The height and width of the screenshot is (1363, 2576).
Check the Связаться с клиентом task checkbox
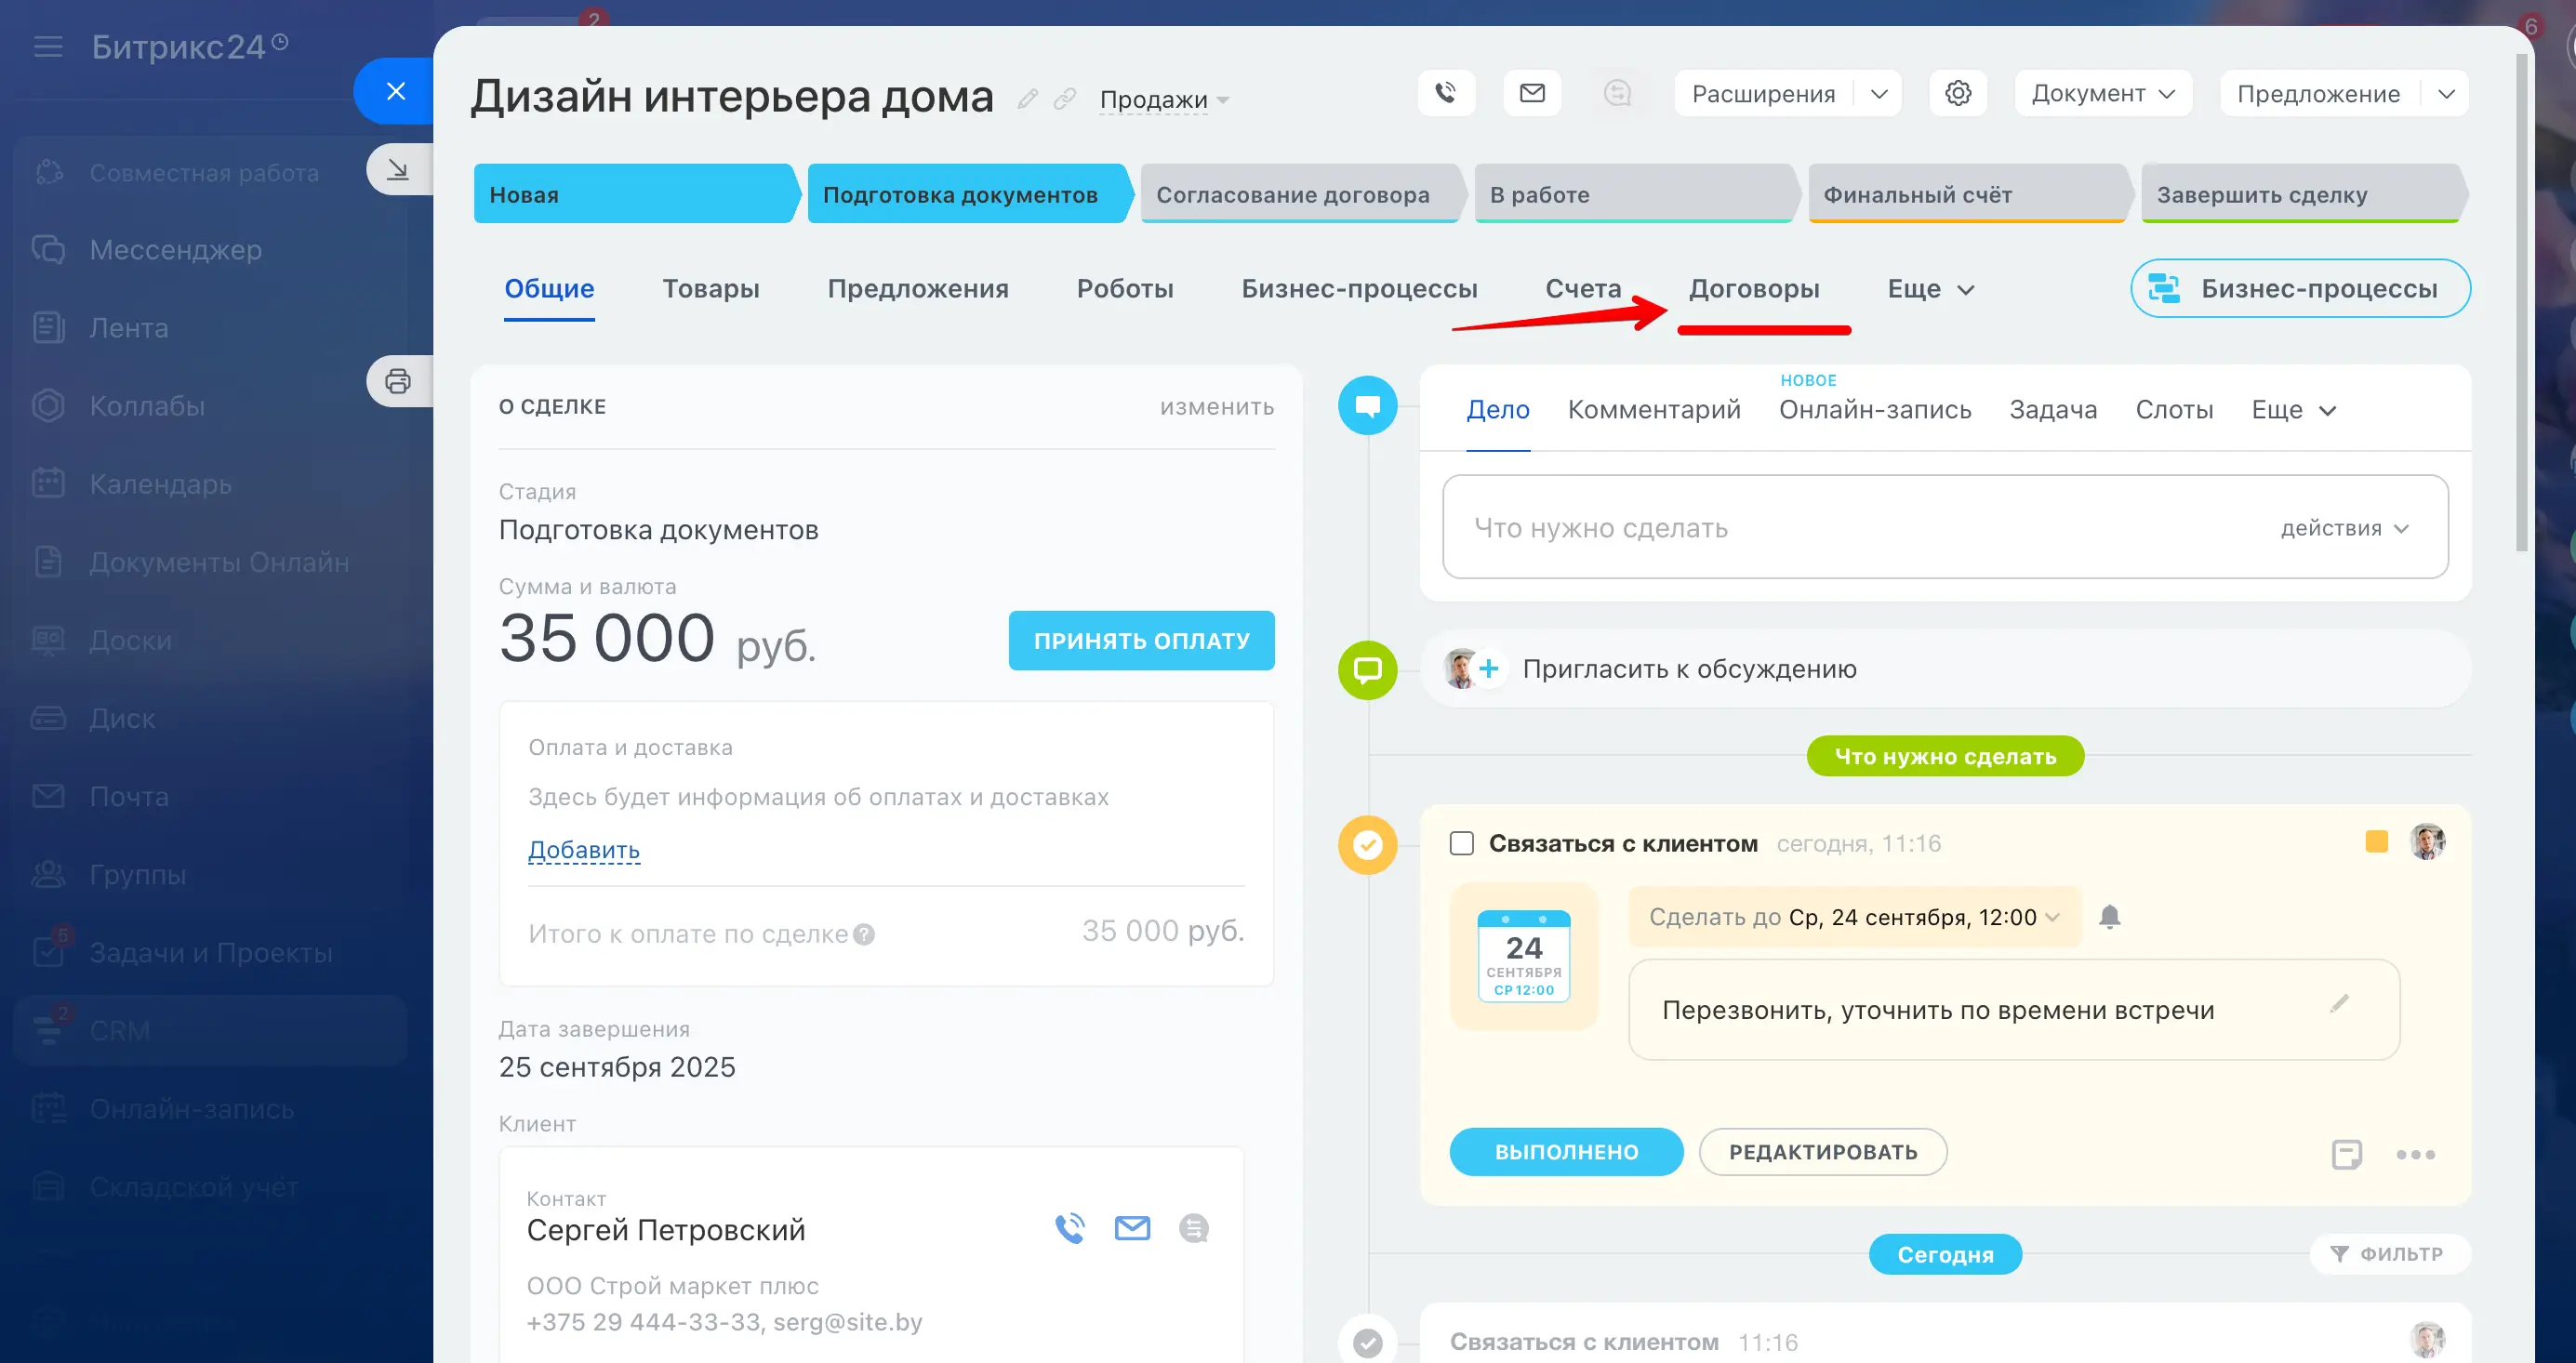[x=1461, y=843]
